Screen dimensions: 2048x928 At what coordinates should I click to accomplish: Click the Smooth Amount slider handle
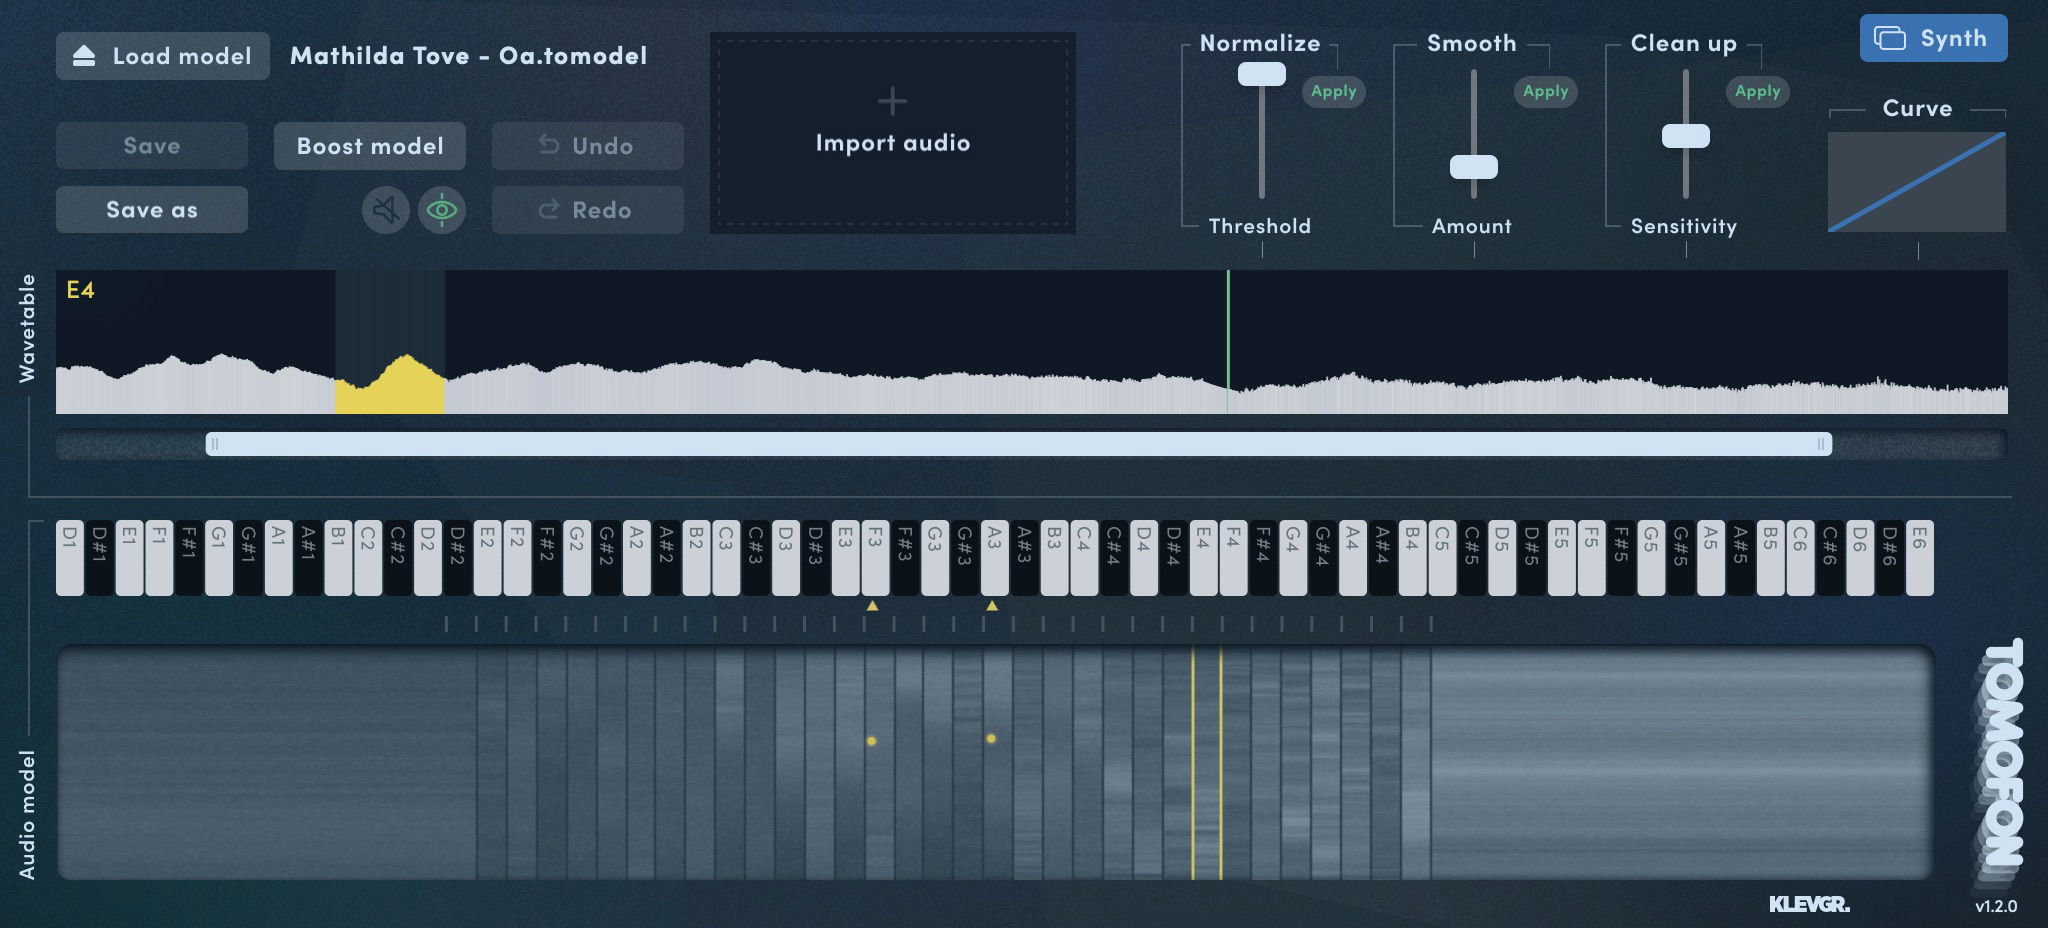pyautogui.click(x=1474, y=169)
